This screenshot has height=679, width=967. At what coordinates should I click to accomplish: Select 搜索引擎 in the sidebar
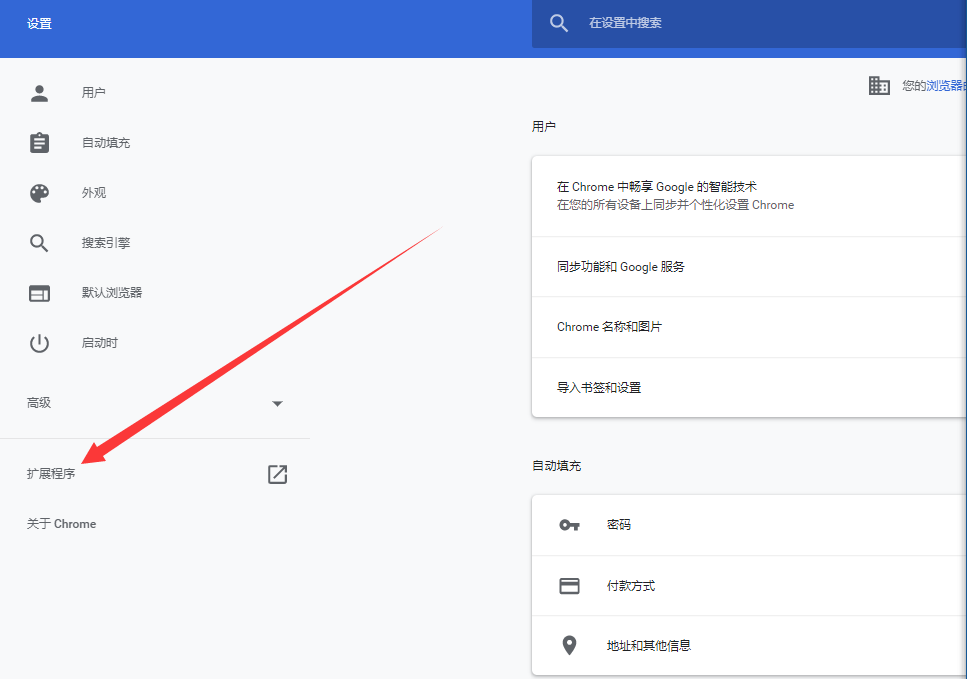[106, 243]
